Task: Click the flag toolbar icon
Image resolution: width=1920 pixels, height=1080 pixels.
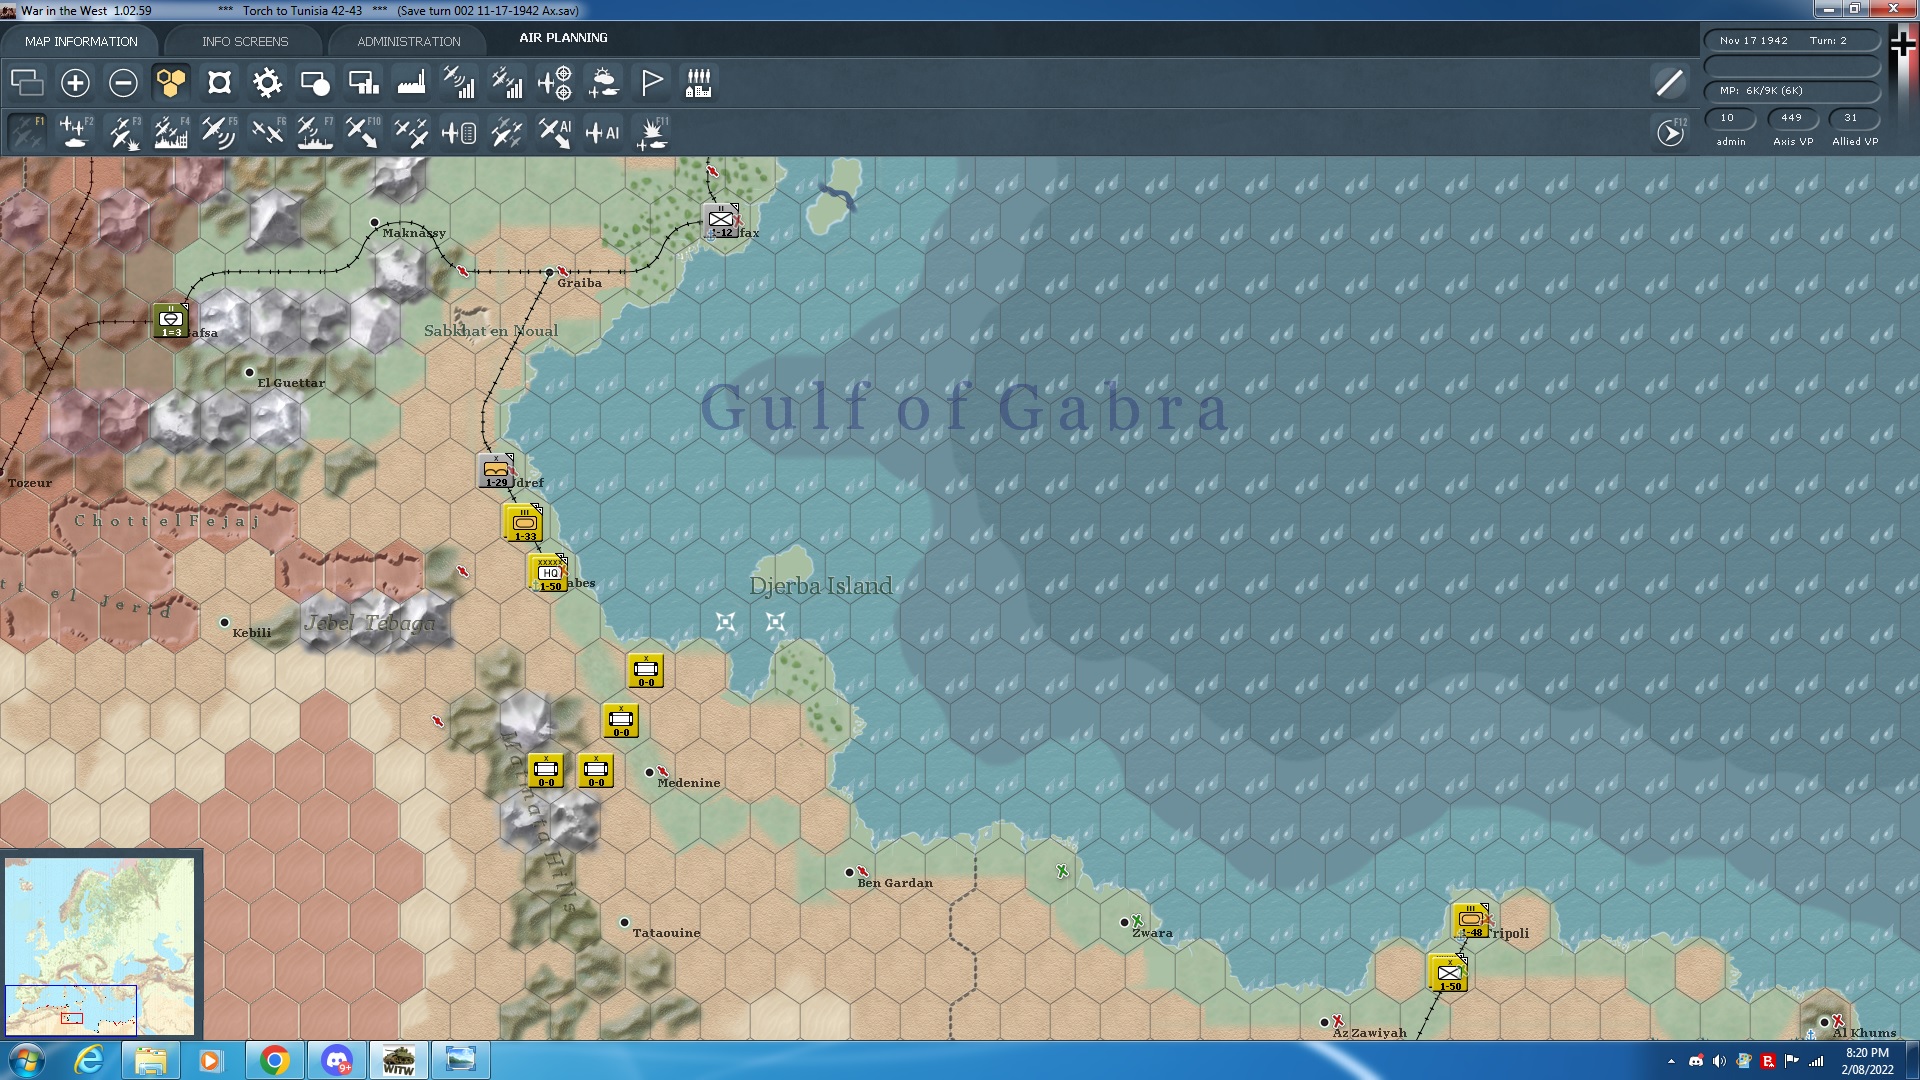Action: (x=651, y=83)
